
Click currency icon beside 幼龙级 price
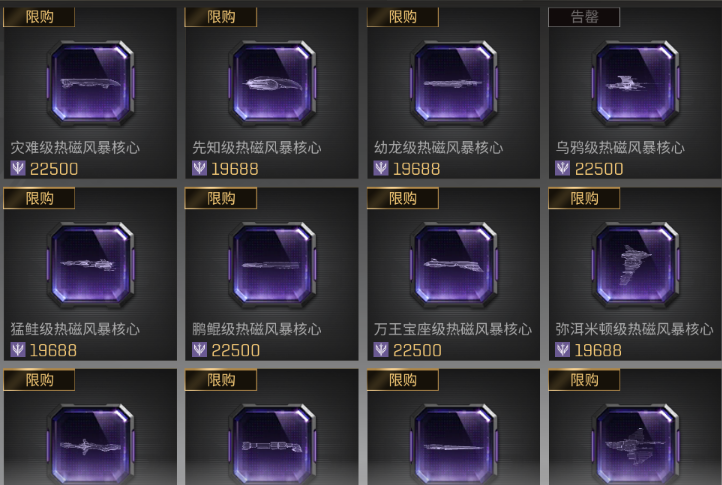[381, 168]
